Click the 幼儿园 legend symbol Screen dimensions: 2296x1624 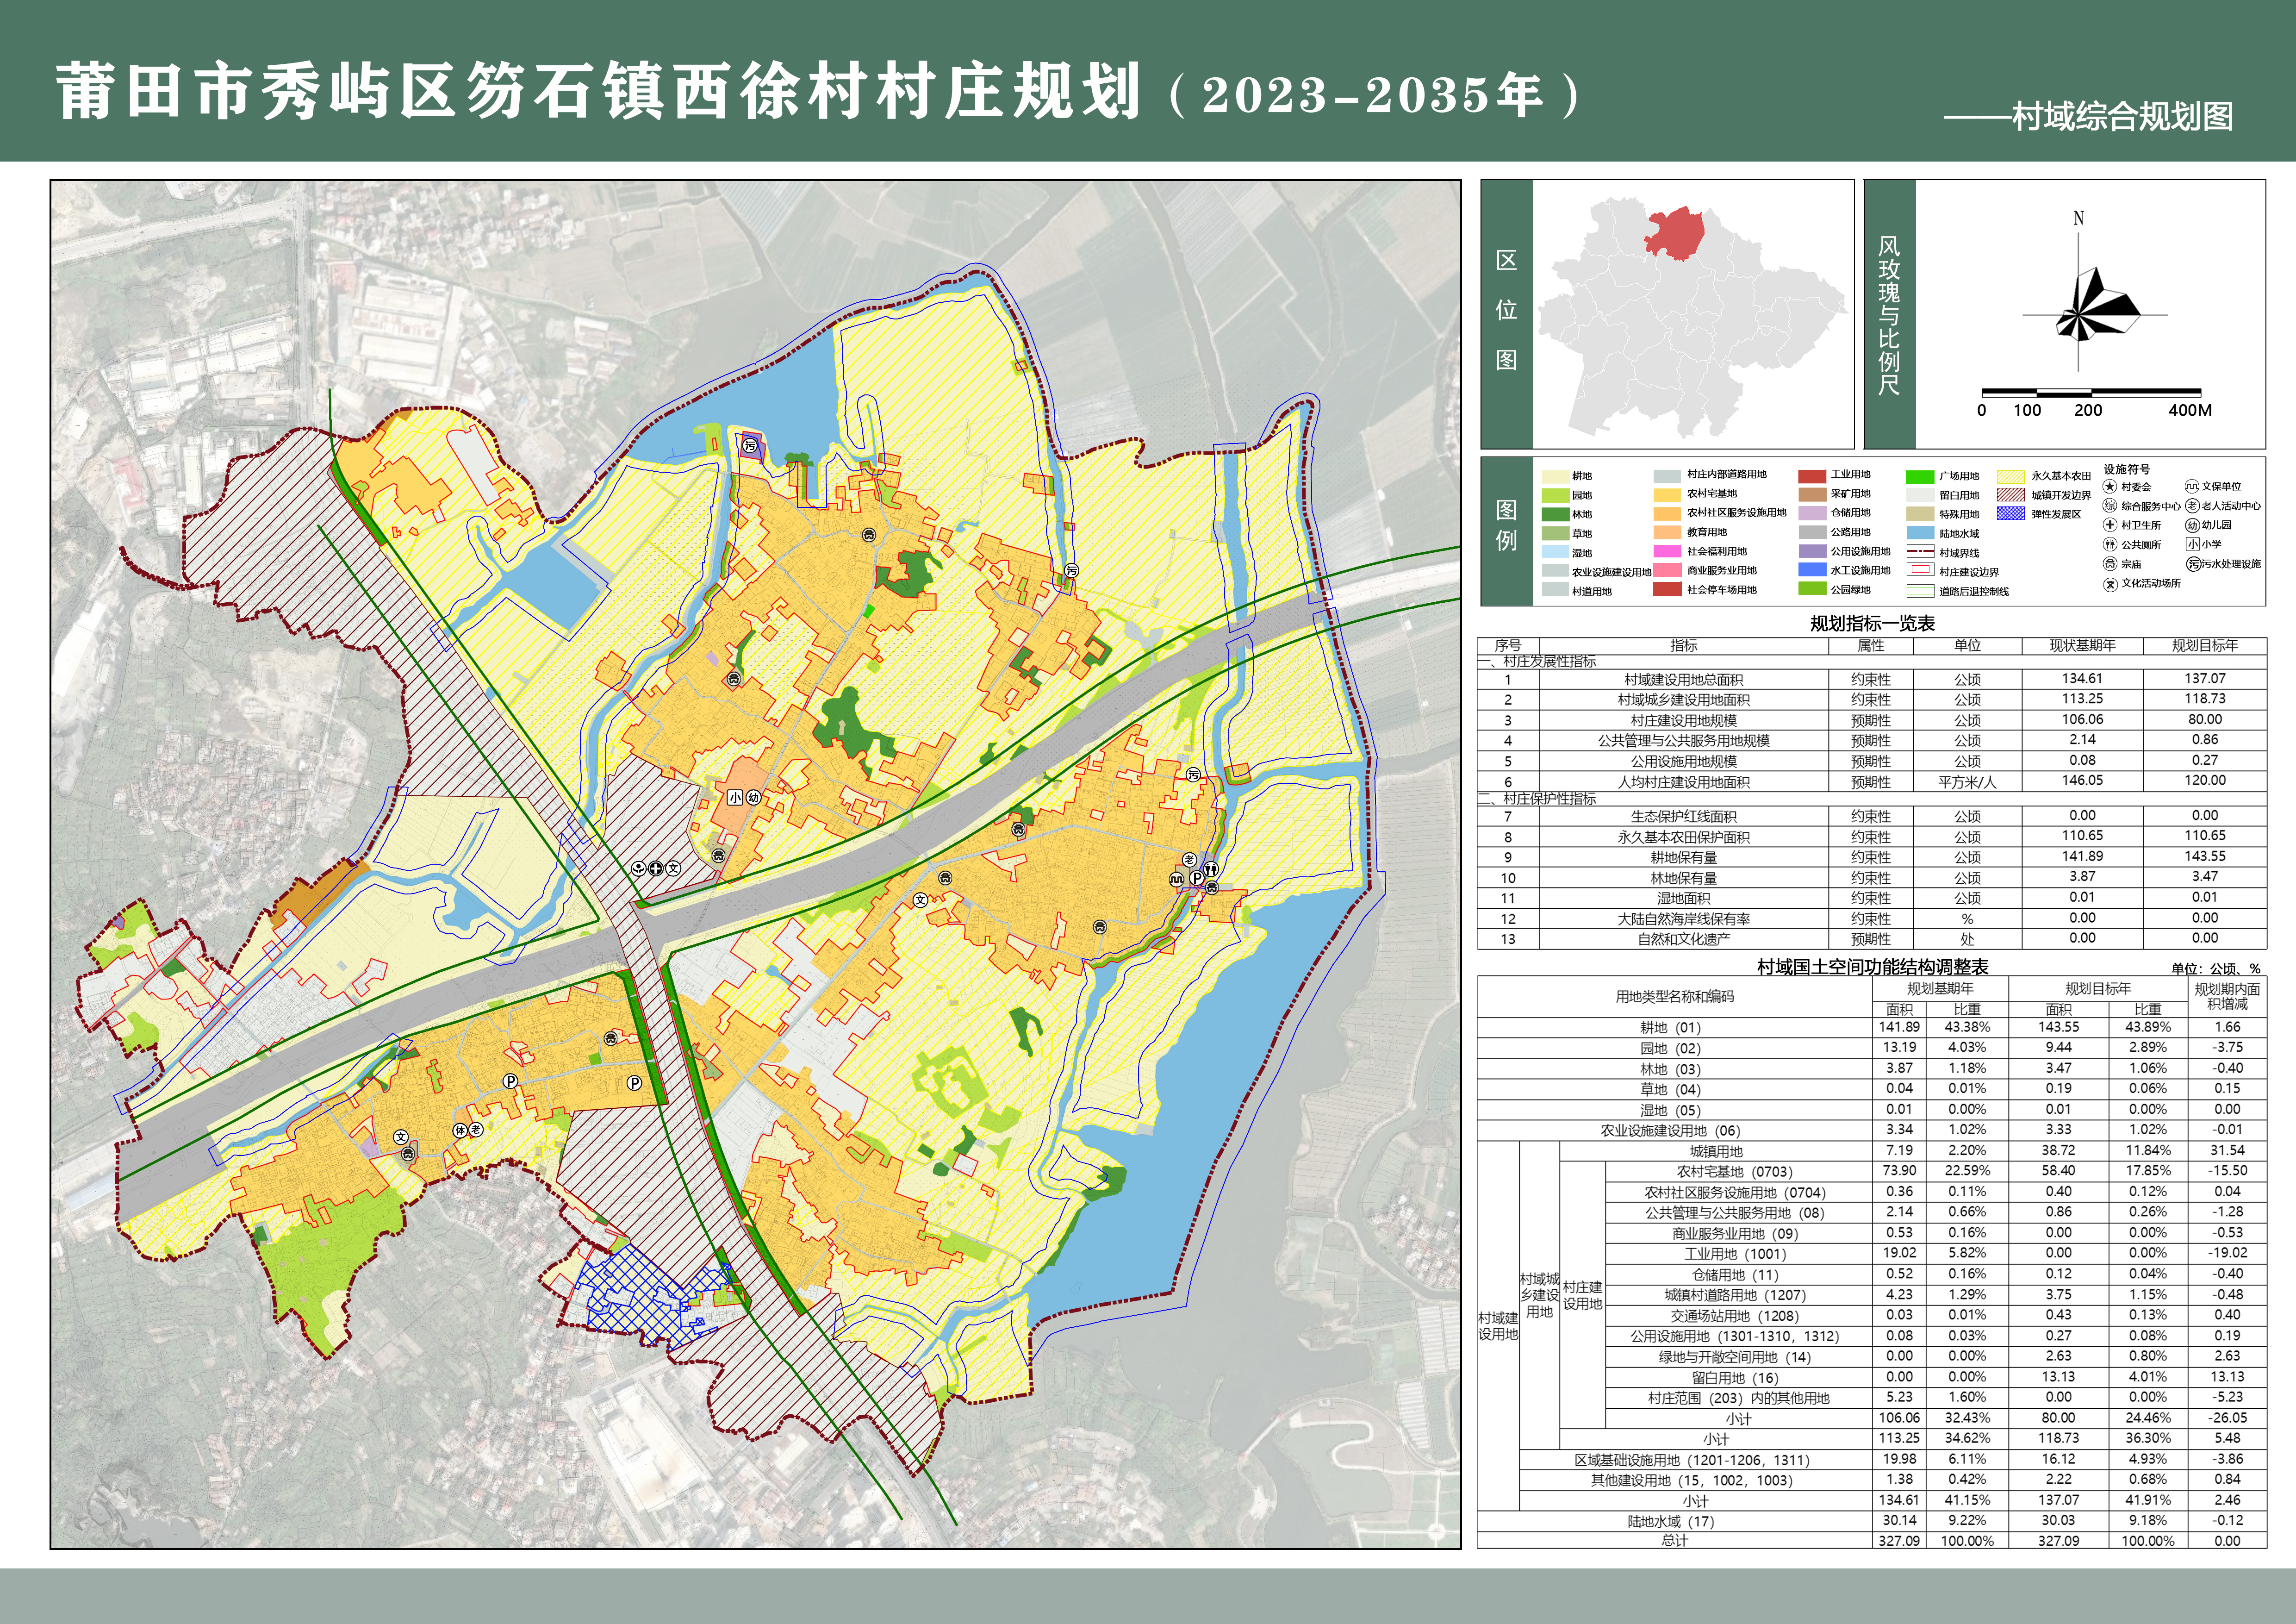click(2192, 525)
